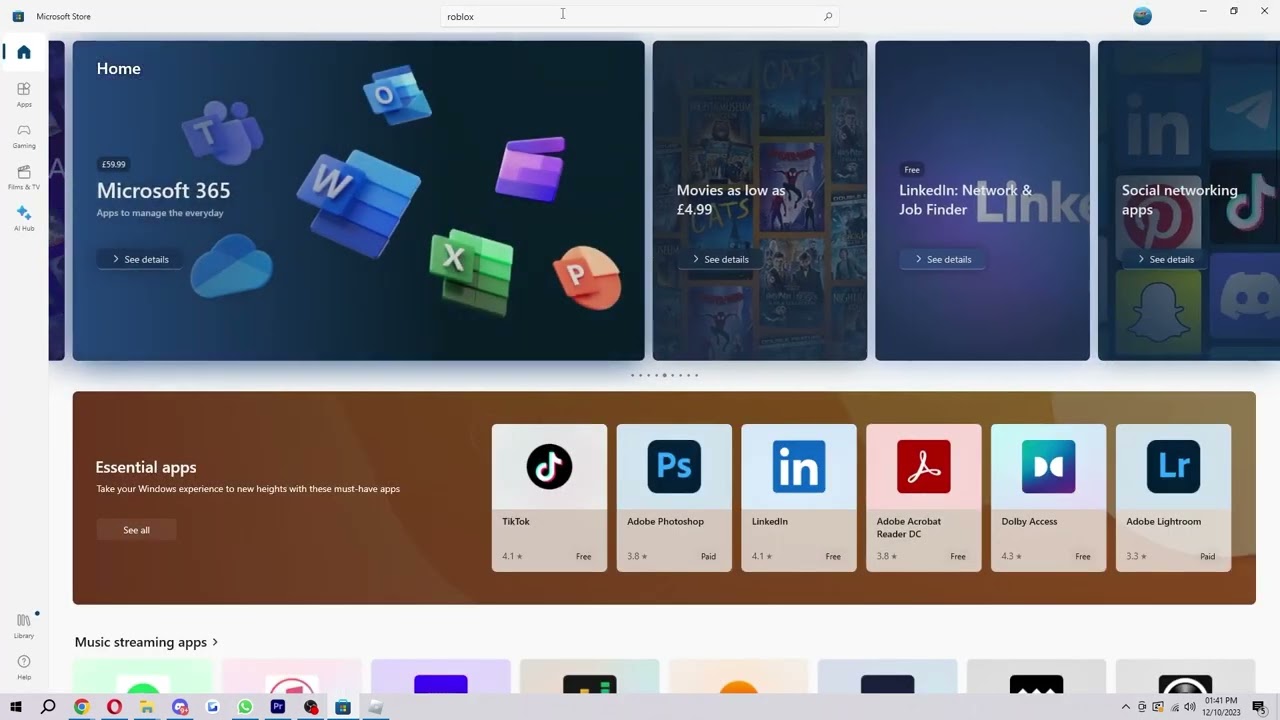Open Discord from the taskbar
Viewport: 1280px width, 720px height.
click(180, 707)
